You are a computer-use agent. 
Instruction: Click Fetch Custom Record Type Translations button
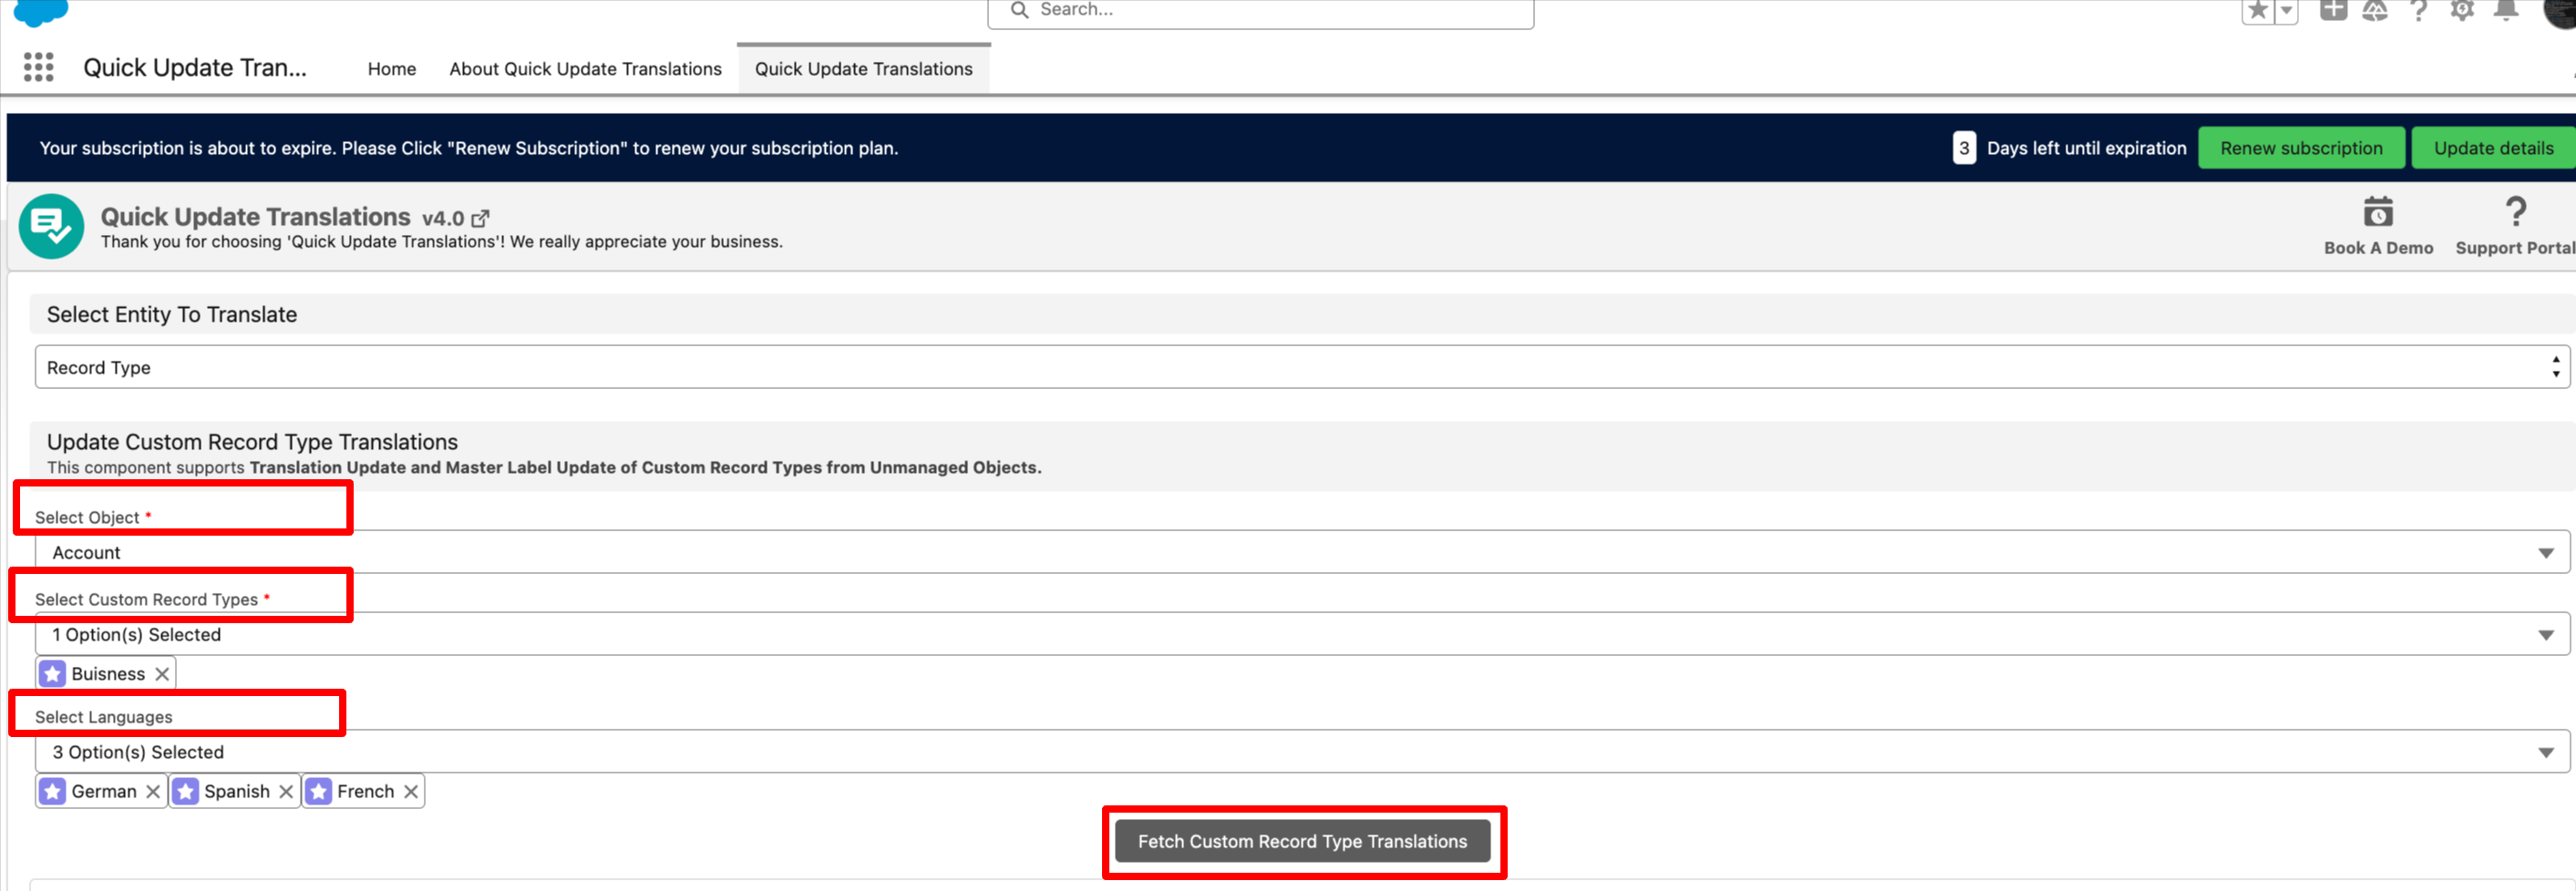1302,841
